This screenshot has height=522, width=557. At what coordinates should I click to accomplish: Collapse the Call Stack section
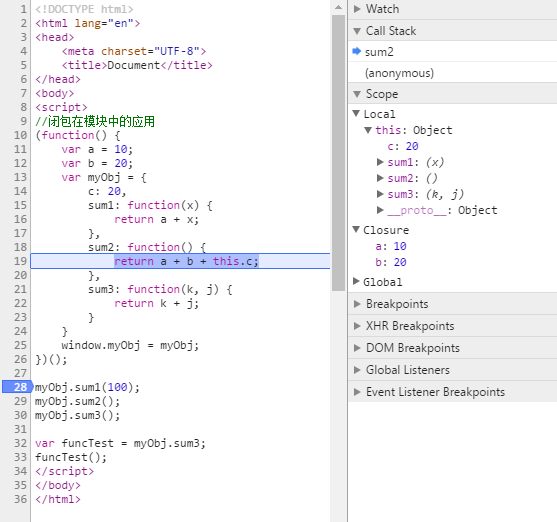click(357, 31)
